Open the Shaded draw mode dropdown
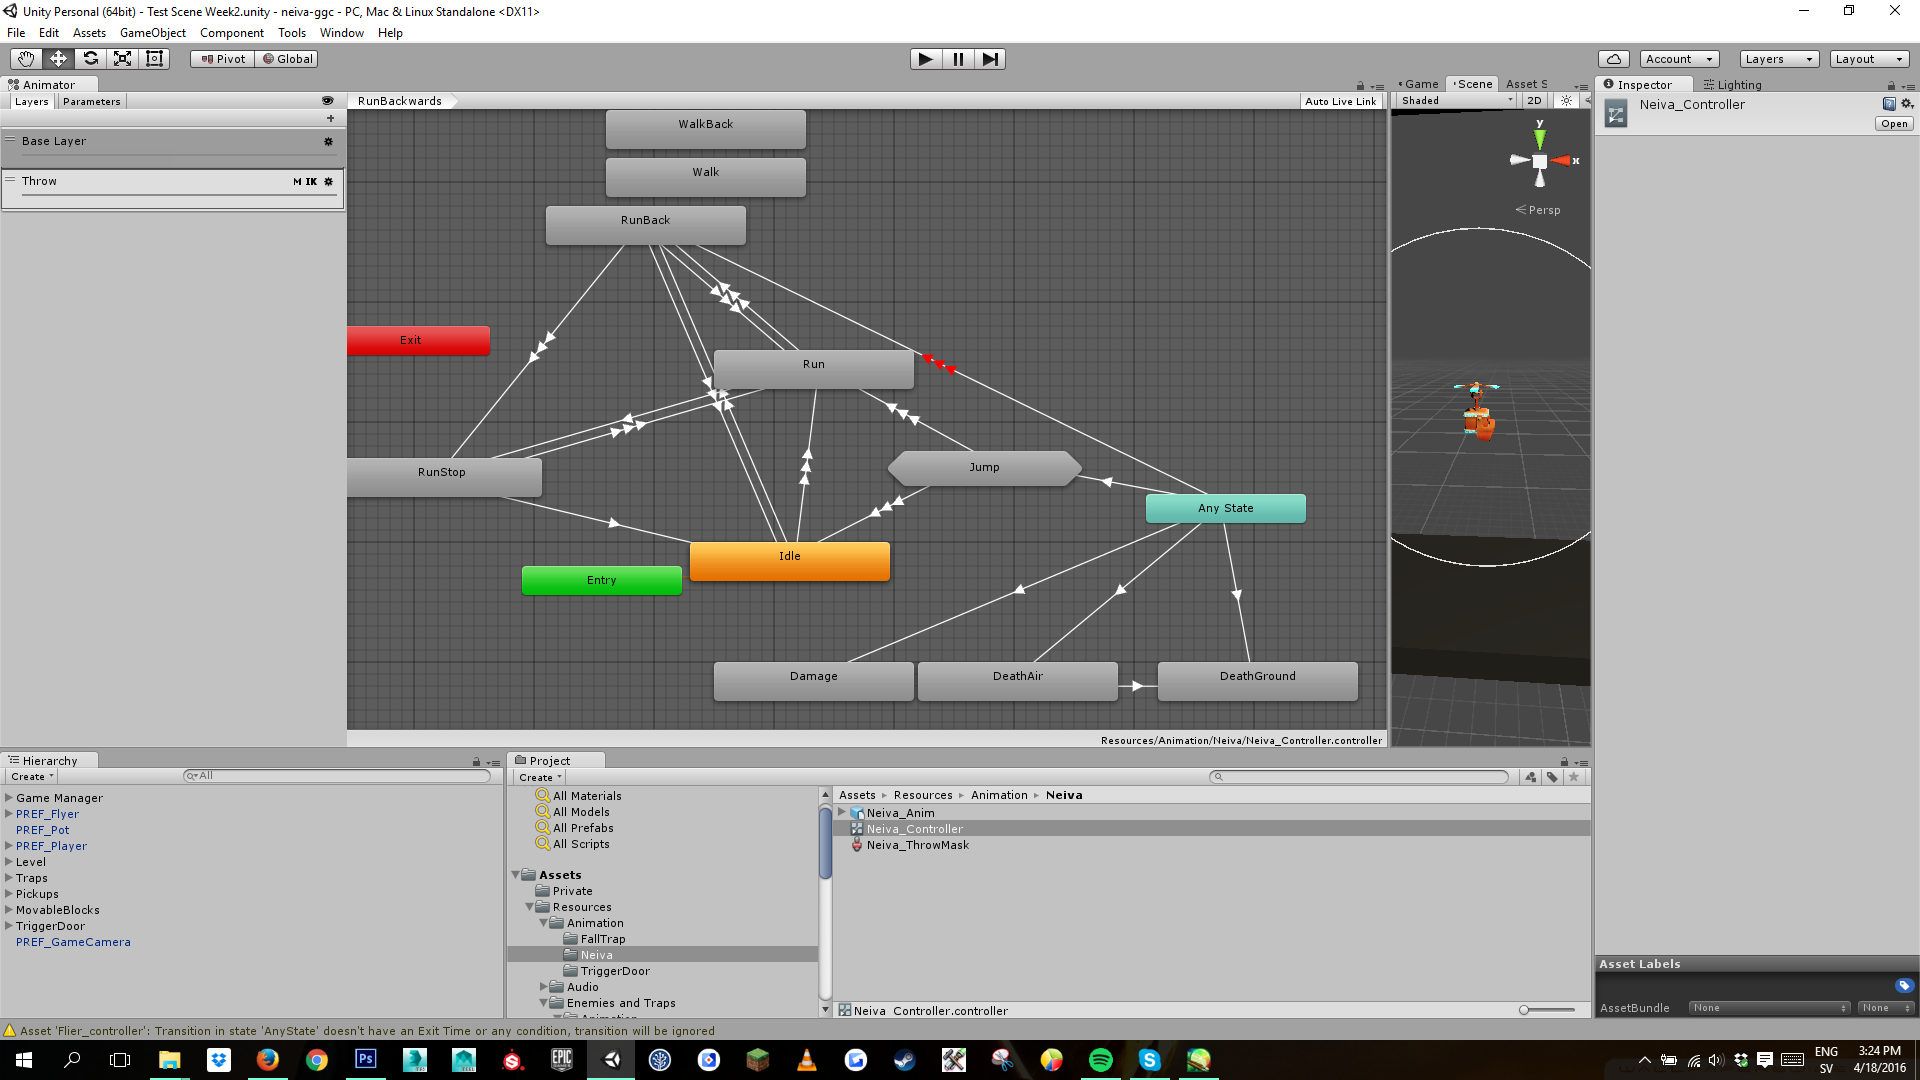The height and width of the screenshot is (1080, 1920). coord(1453,100)
